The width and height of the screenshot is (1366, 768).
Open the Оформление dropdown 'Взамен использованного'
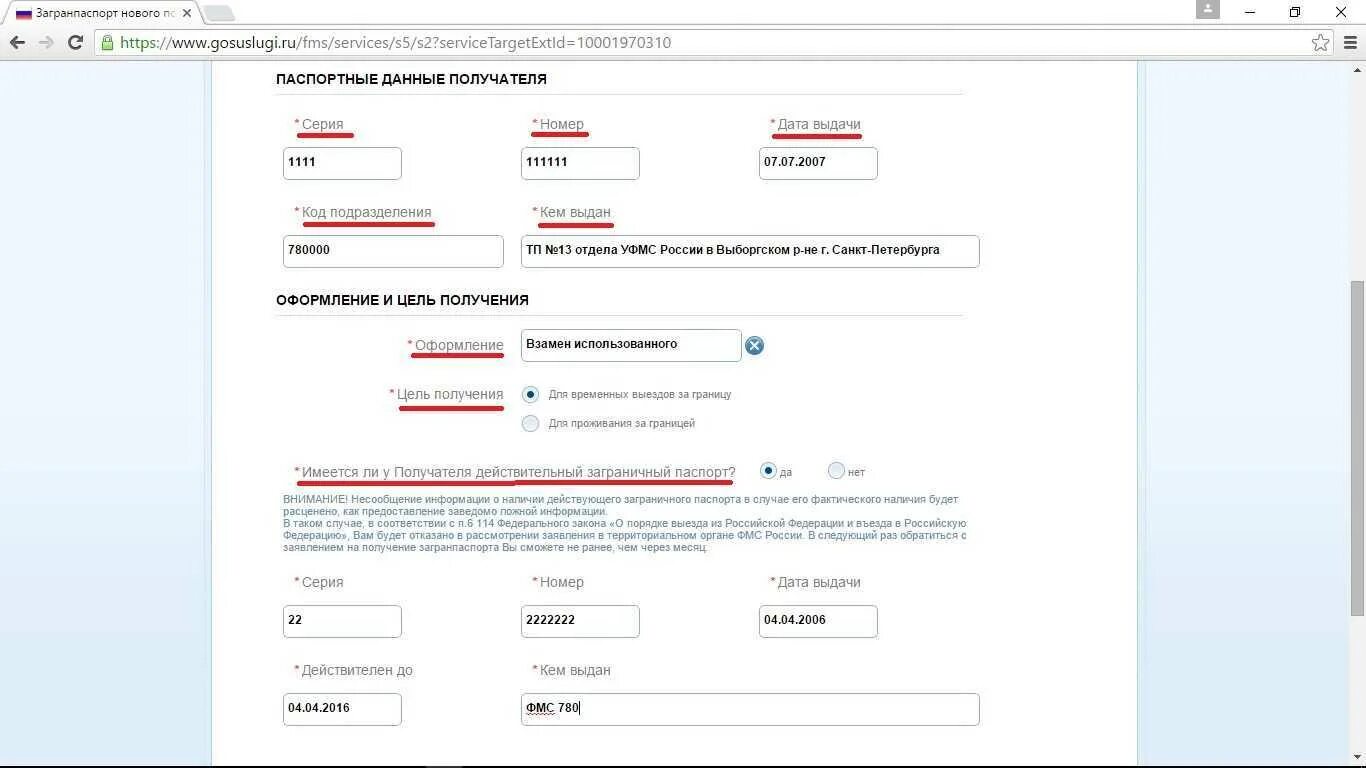pyautogui.click(x=631, y=345)
